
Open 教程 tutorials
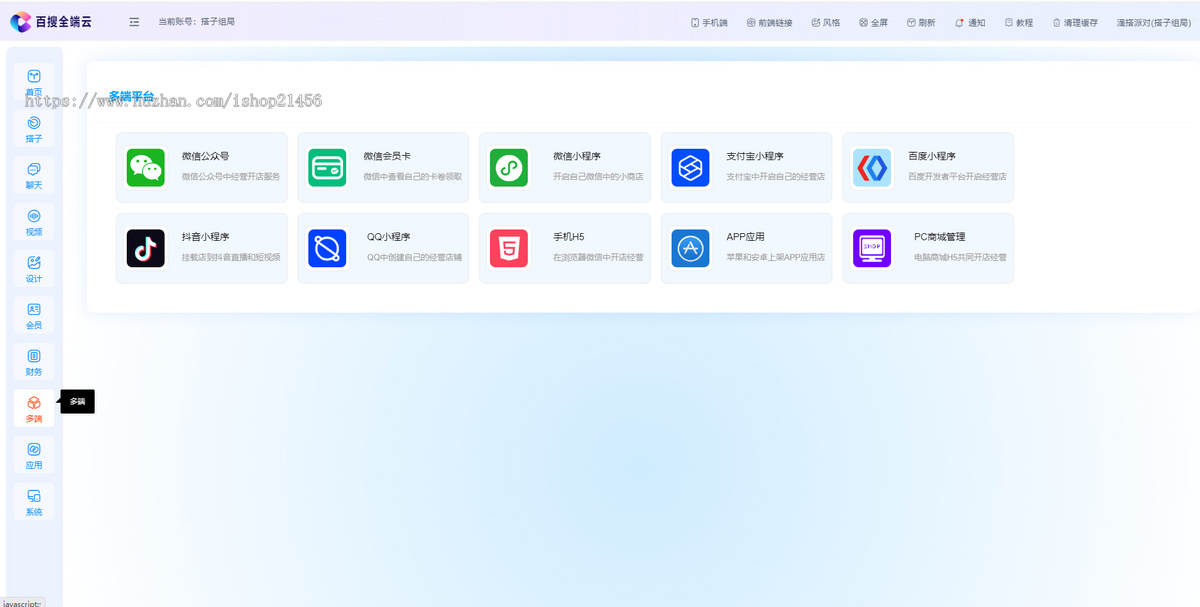point(1018,22)
